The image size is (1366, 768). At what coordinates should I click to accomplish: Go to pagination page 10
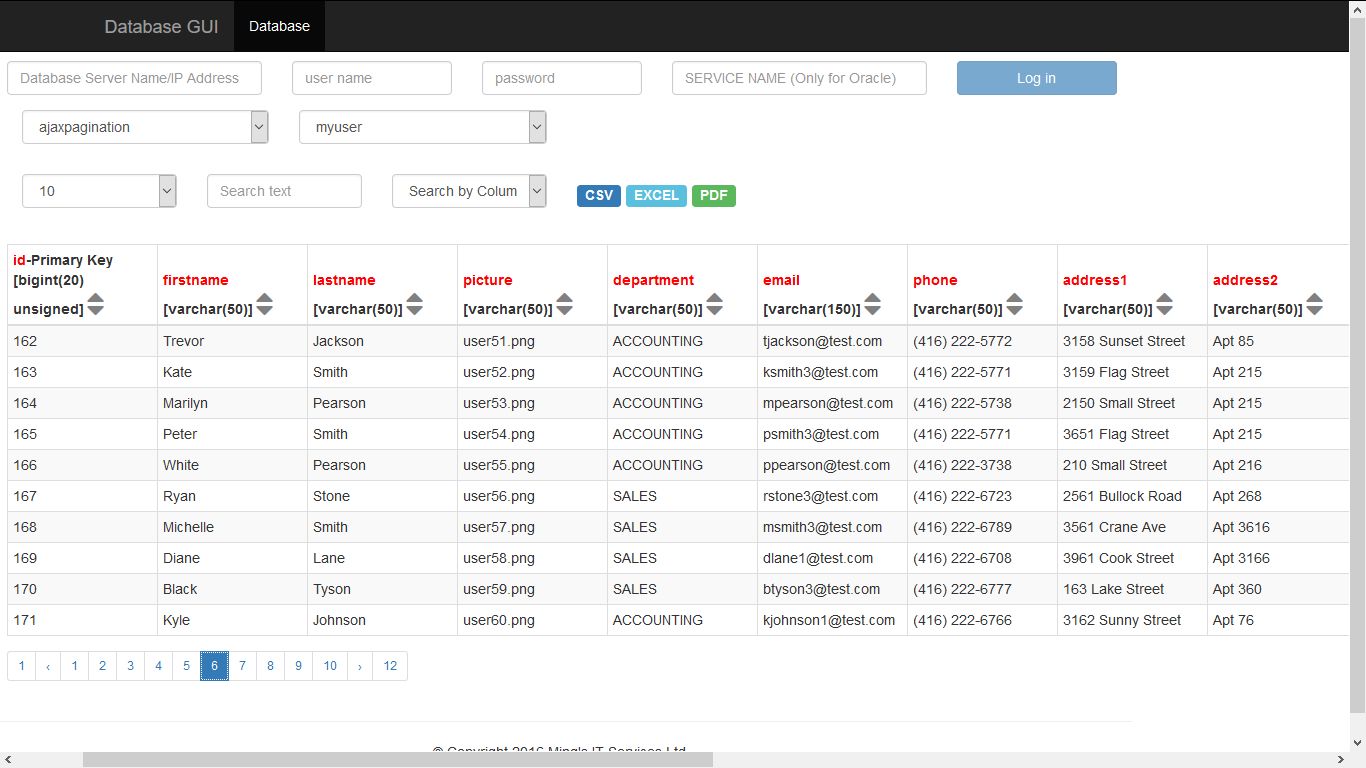[330, 666]
